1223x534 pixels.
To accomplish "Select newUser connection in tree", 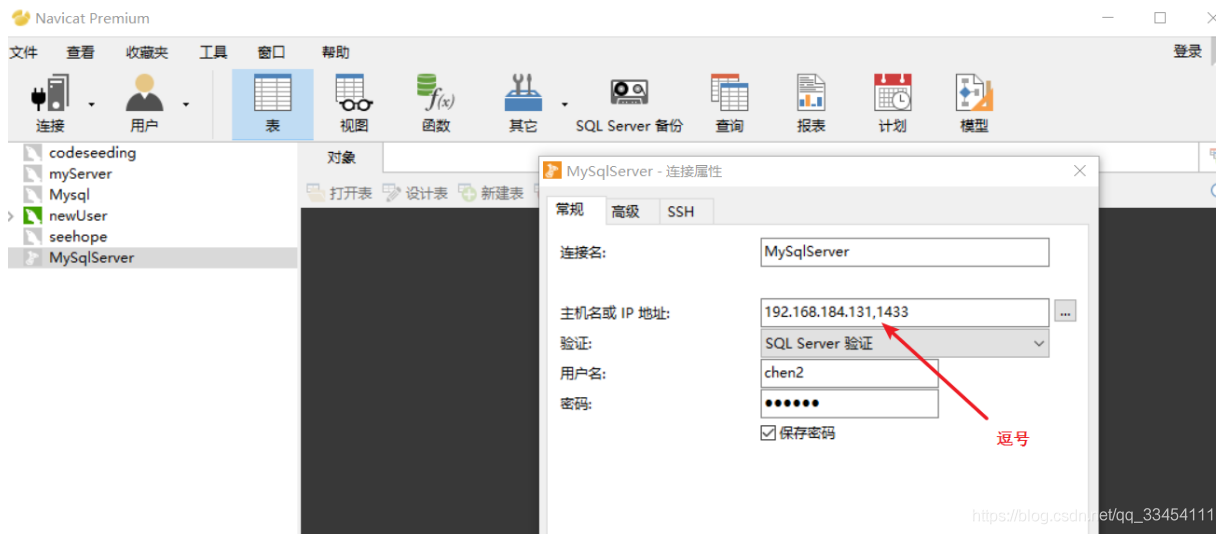I will click(78, 216).
